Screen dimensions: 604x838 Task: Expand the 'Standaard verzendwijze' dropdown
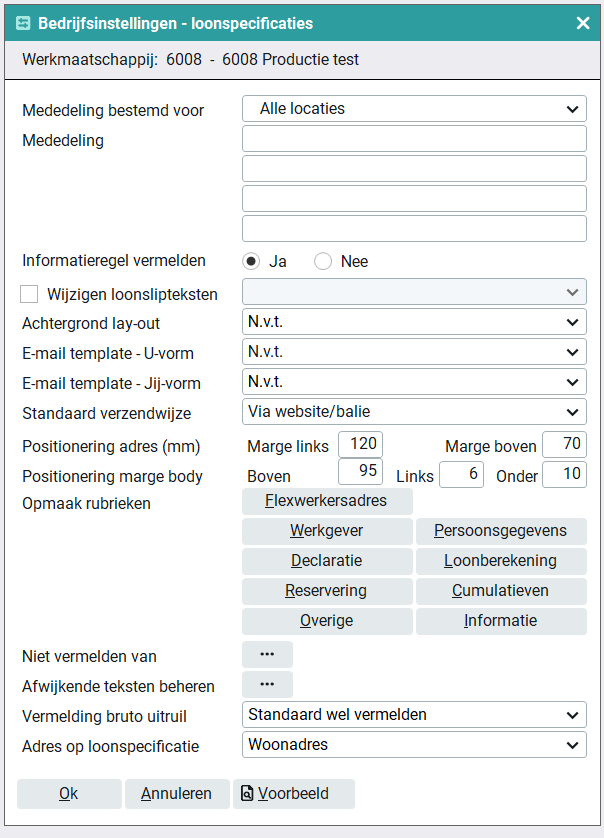tap(414, 411)
